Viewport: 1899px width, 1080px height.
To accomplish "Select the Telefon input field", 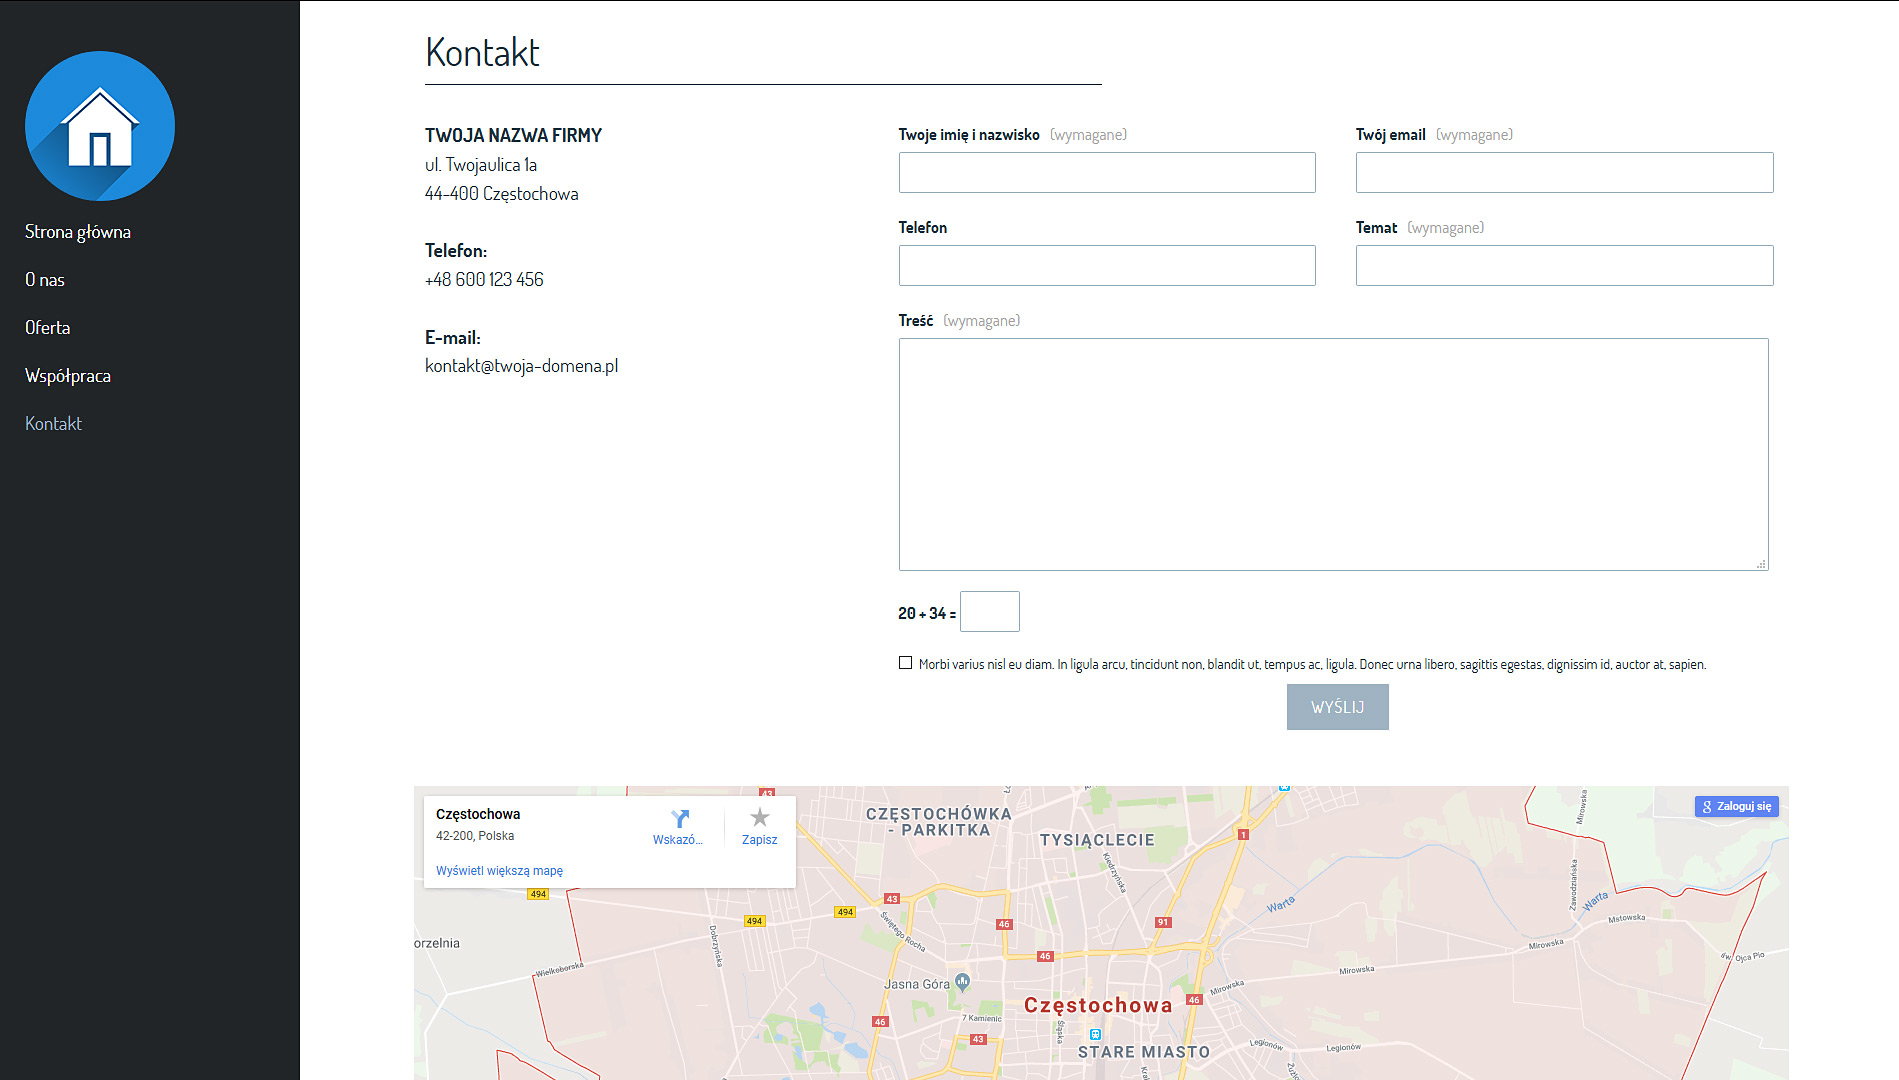I will point(1106,266).
